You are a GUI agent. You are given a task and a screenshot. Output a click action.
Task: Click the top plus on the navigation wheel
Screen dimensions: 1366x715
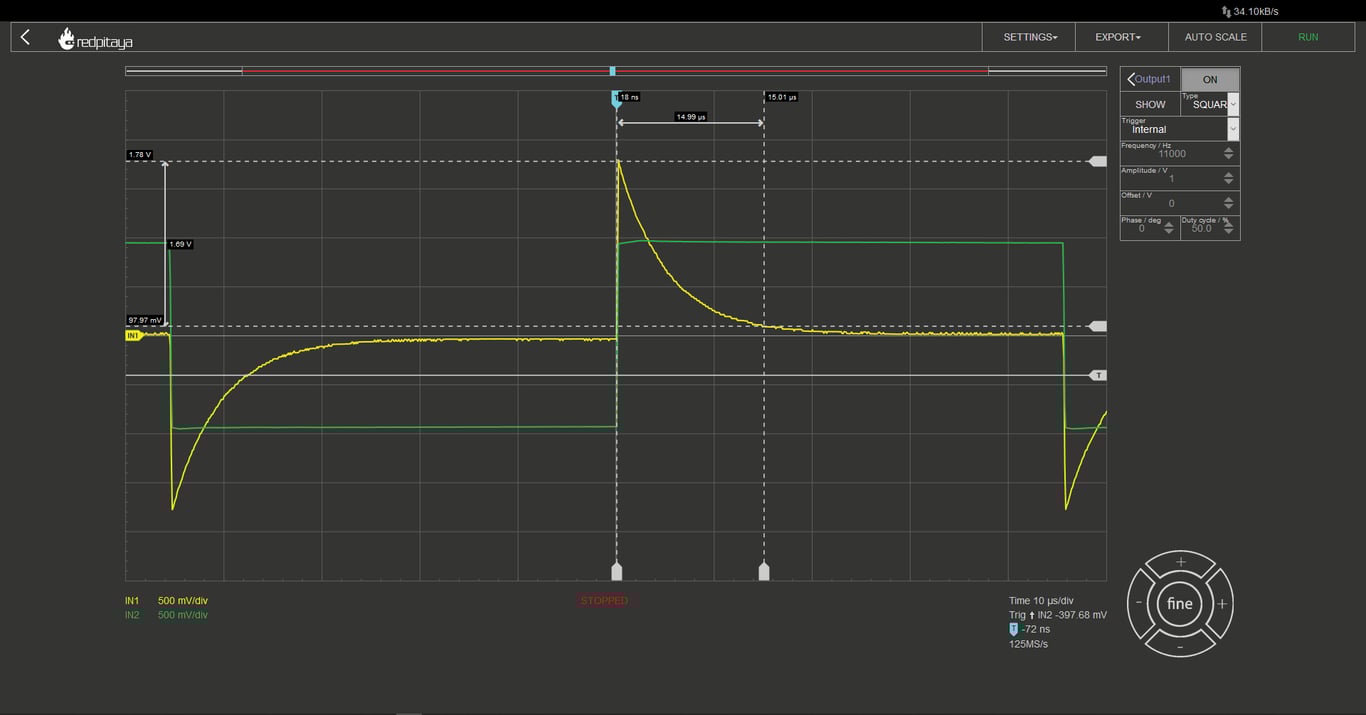(1180, 562)
